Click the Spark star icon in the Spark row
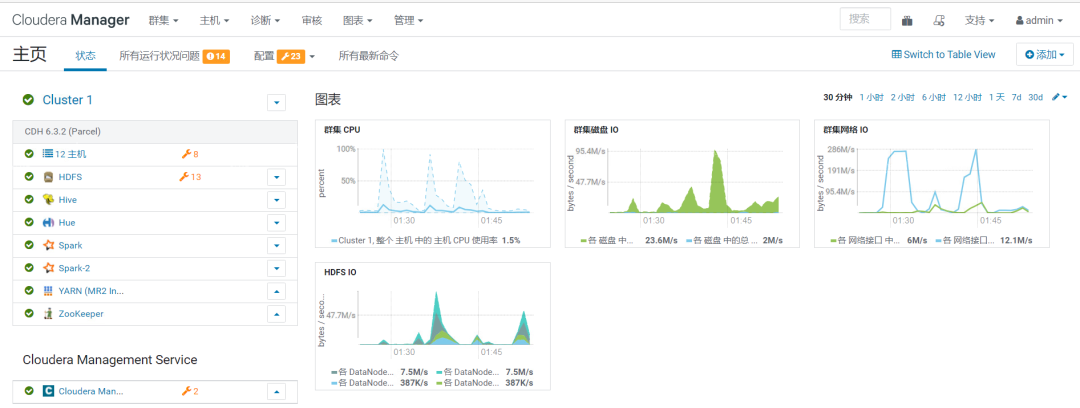 click(48, 245)
